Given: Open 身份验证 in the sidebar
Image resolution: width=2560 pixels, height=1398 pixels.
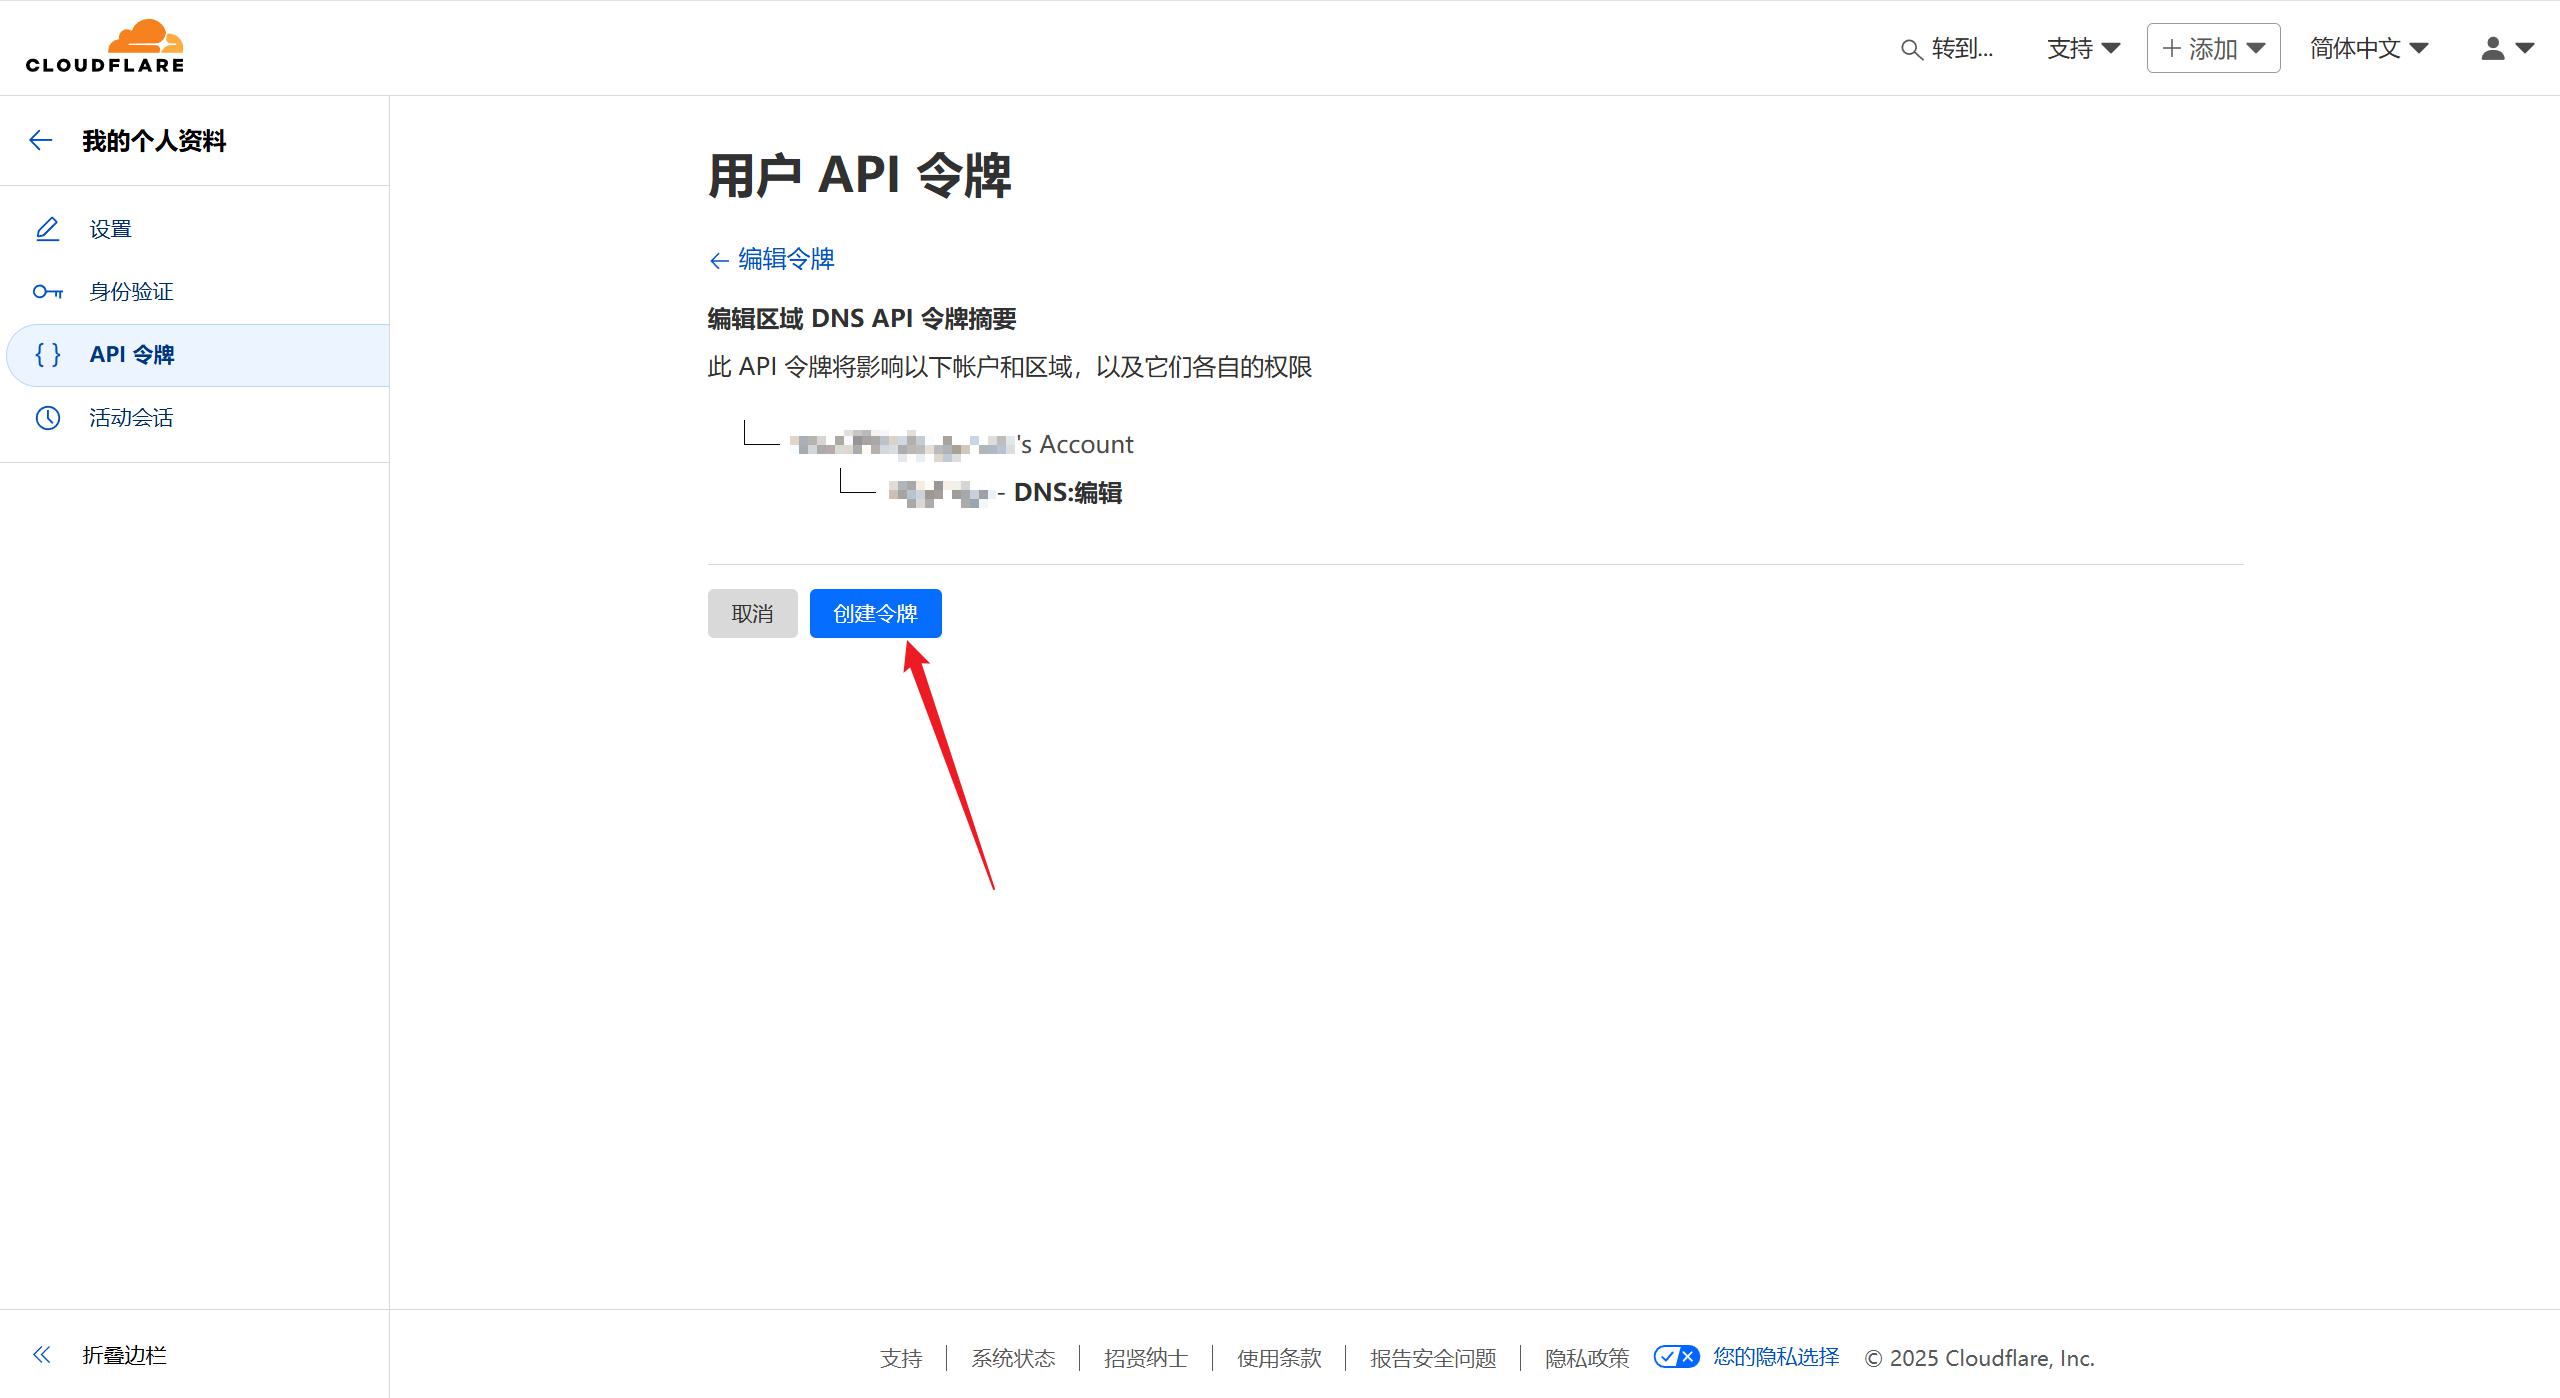Looking at the screenshot, I should [x=195, y=292].
